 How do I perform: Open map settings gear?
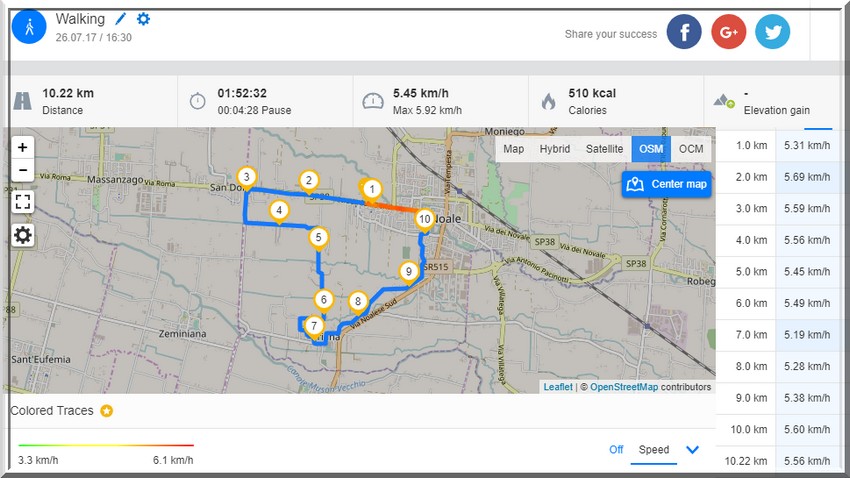pos(22,235)
